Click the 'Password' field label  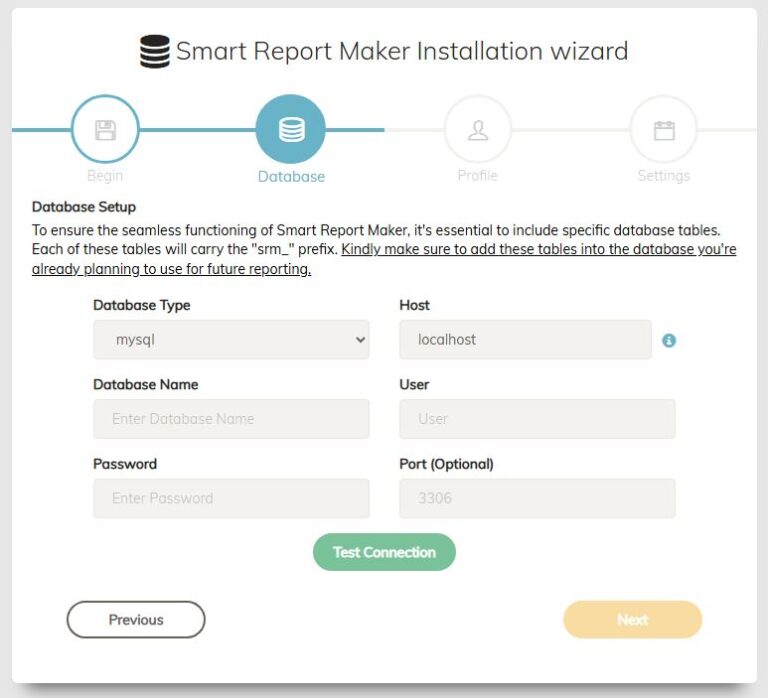(125, 464)
